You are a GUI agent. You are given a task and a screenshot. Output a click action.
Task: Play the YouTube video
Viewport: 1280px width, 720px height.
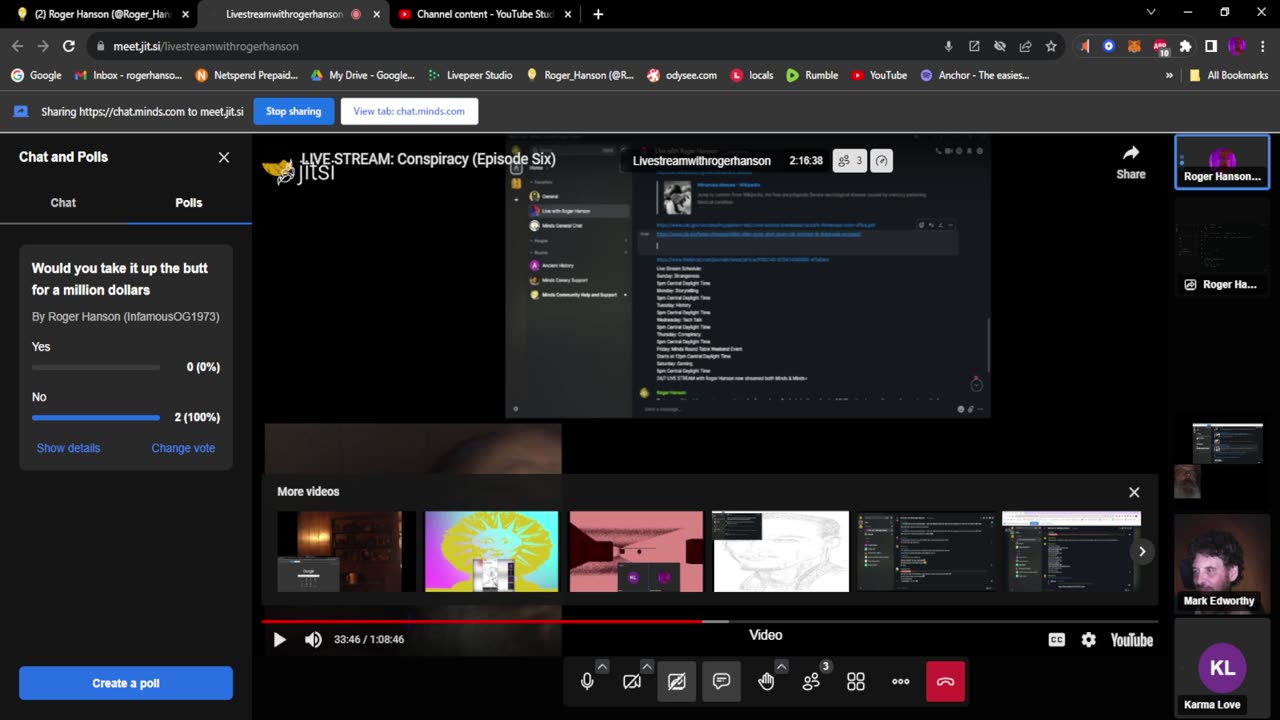point(279,640)
